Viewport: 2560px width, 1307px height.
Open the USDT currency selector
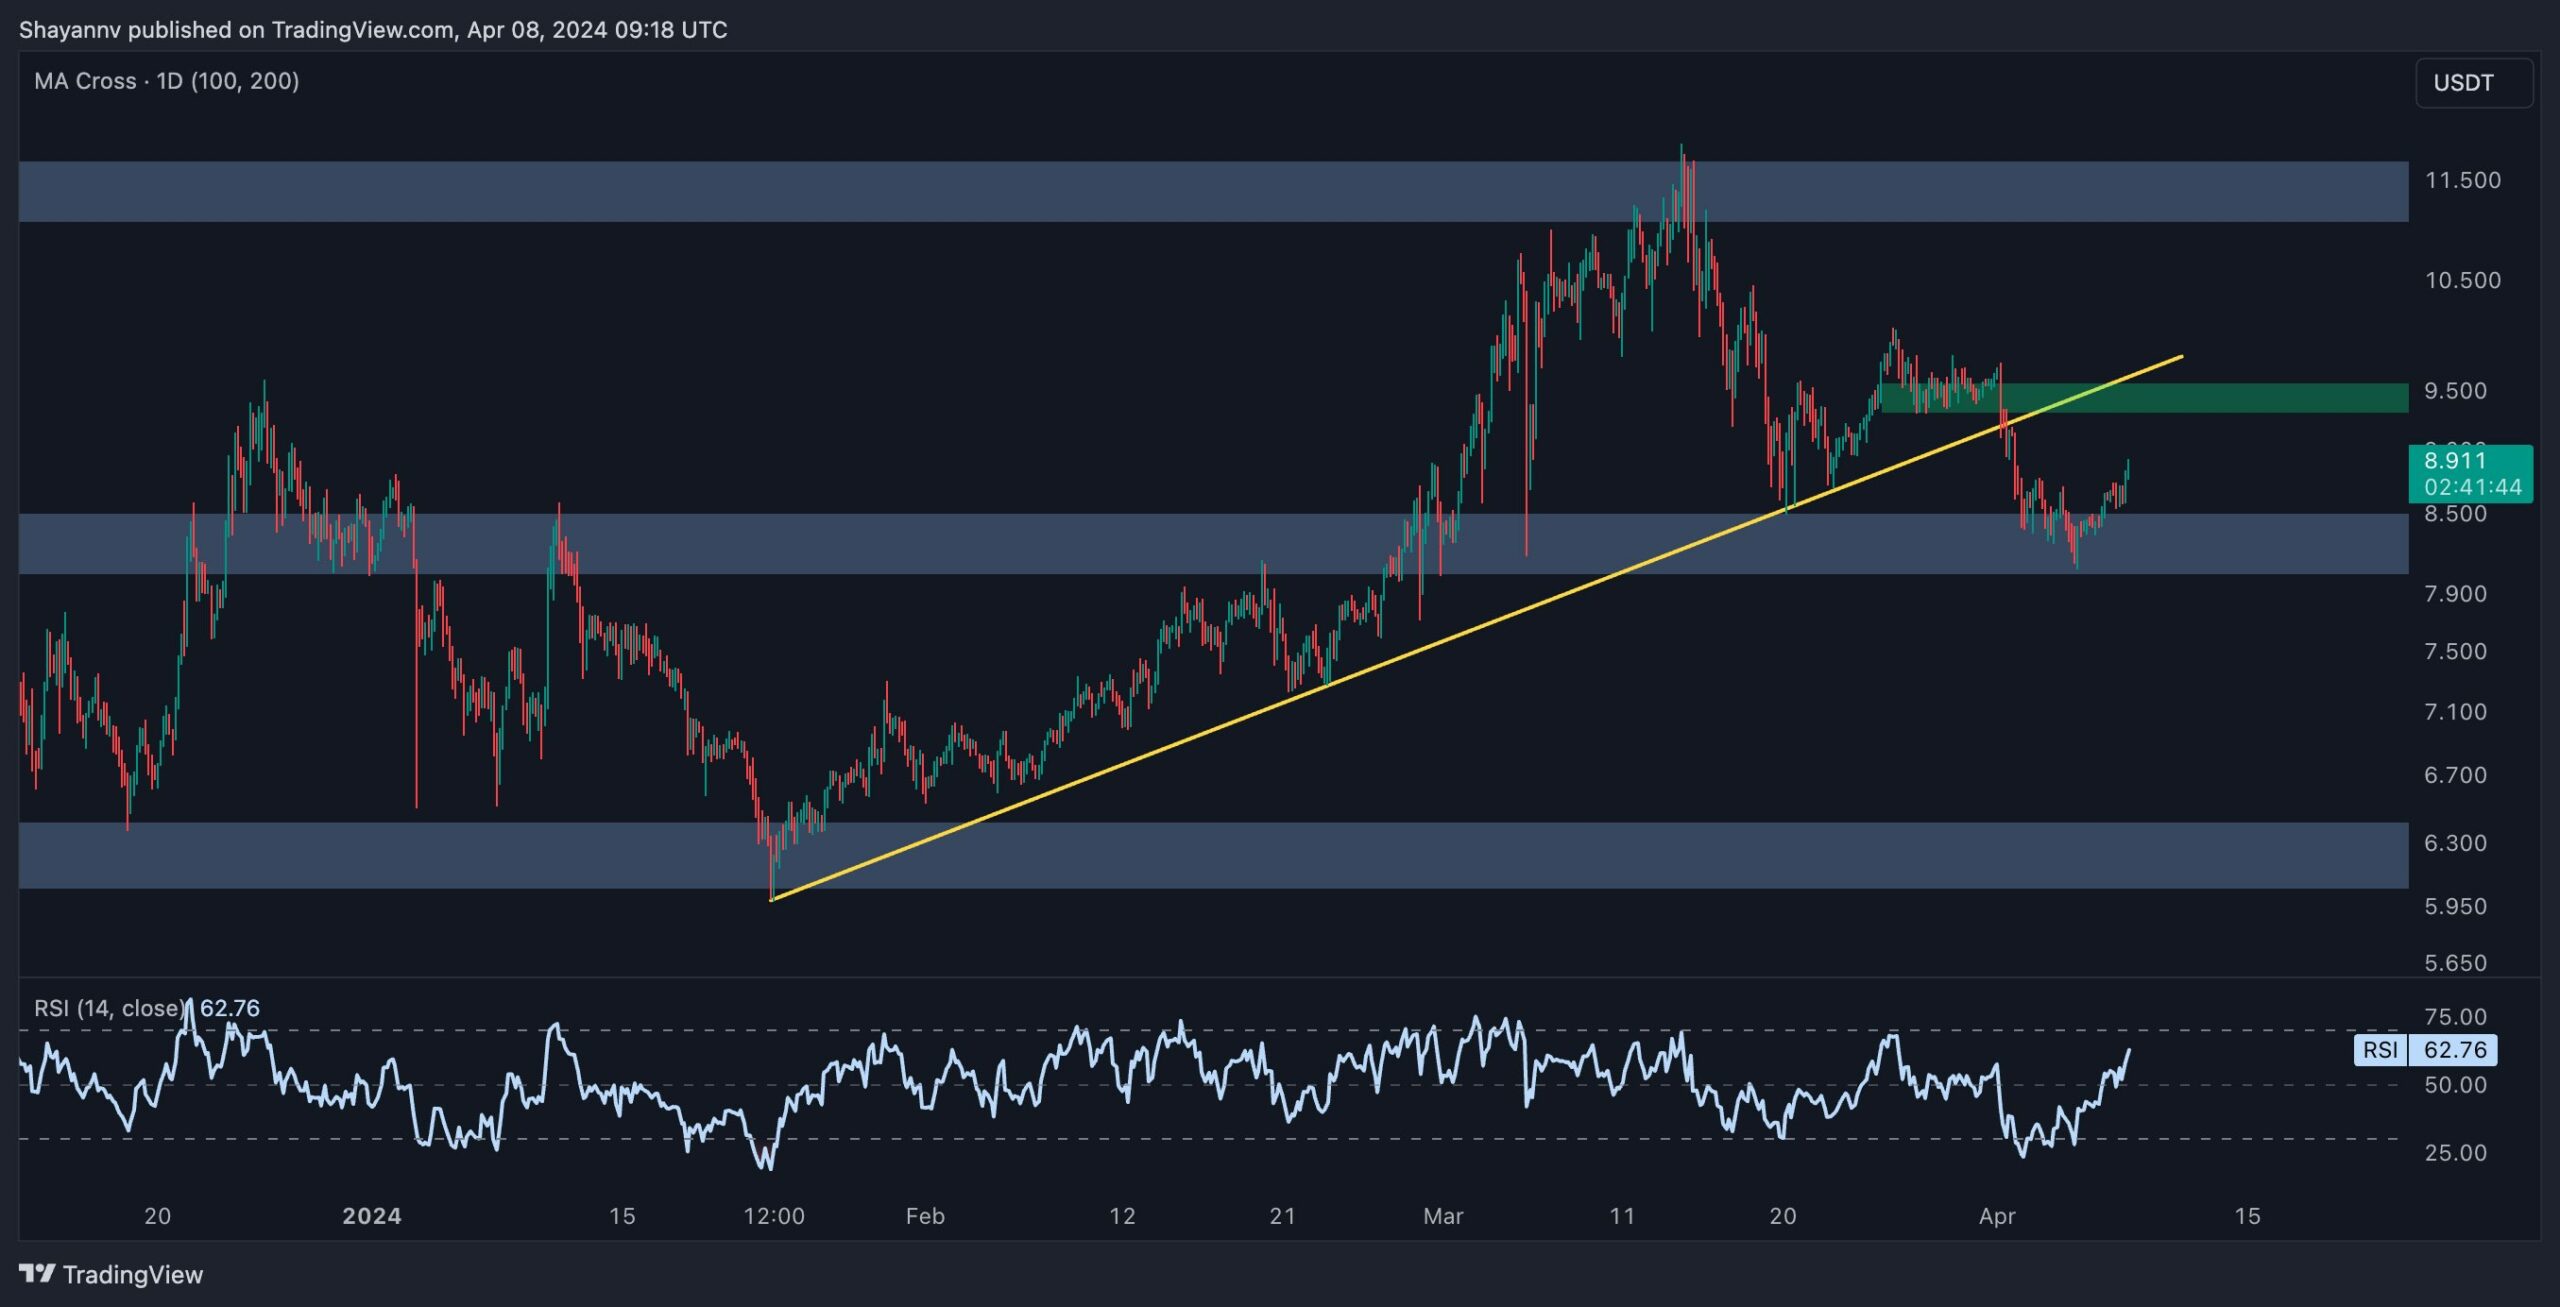coord(2472,83)
